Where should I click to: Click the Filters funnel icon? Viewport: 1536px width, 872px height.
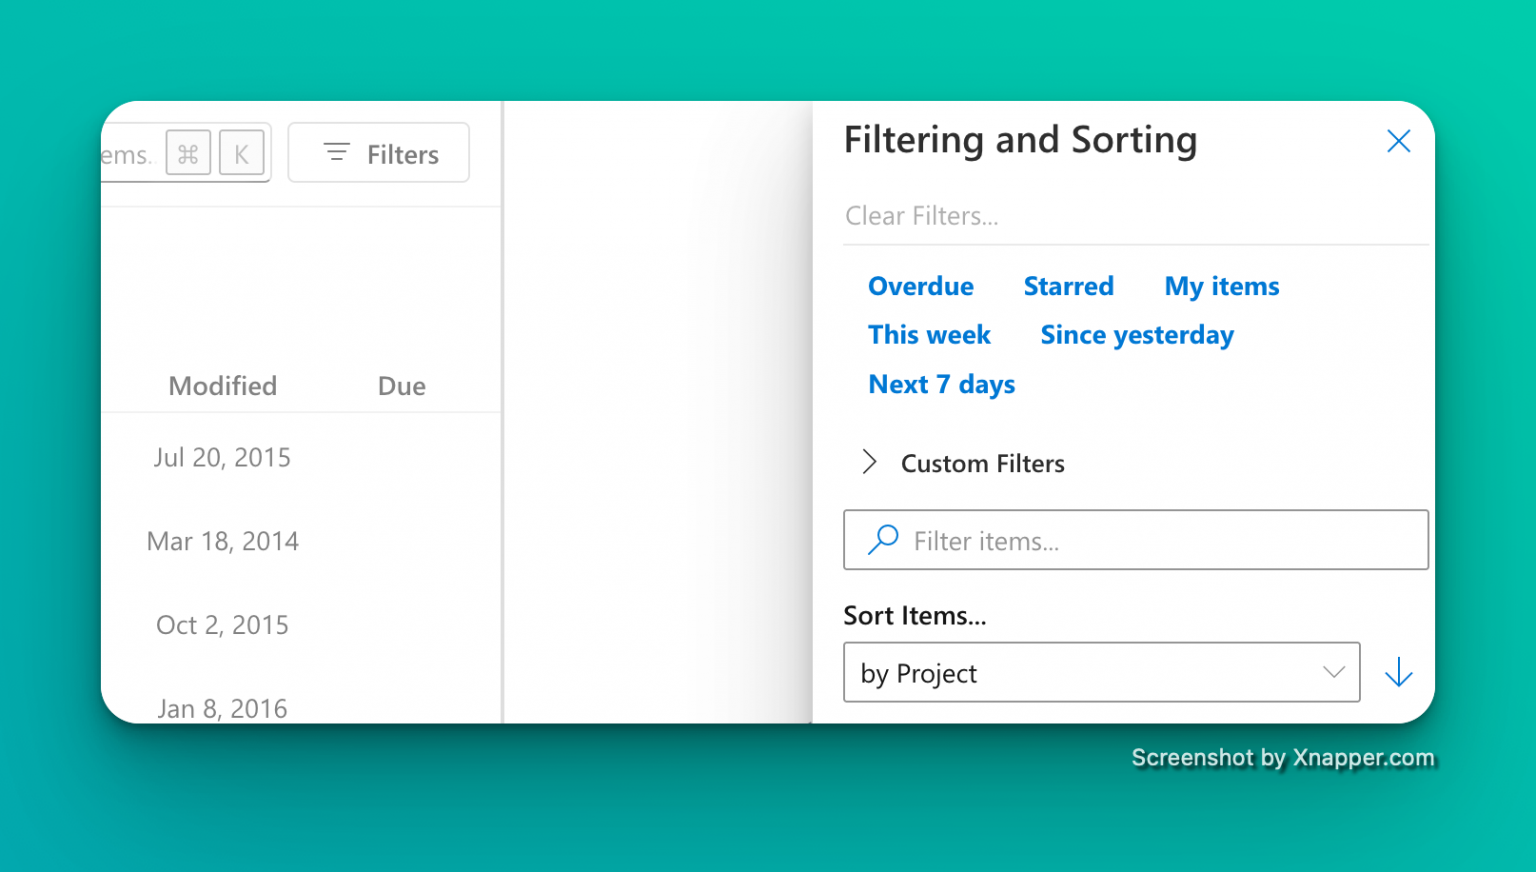(336, 153)
